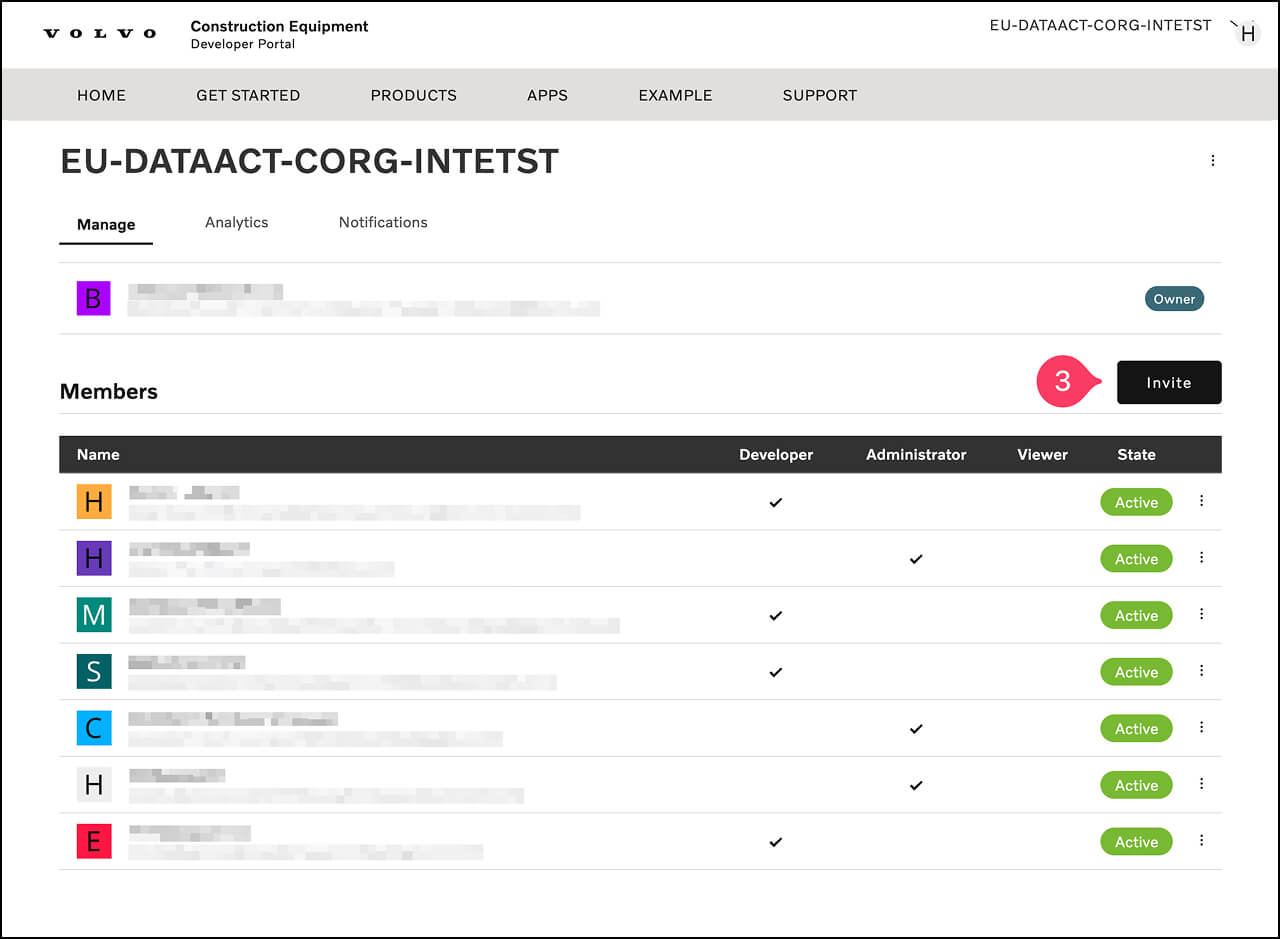The image size is (1280, 939).
Task: Click the orange H member avatar
Action: click(x=93, y=502)
